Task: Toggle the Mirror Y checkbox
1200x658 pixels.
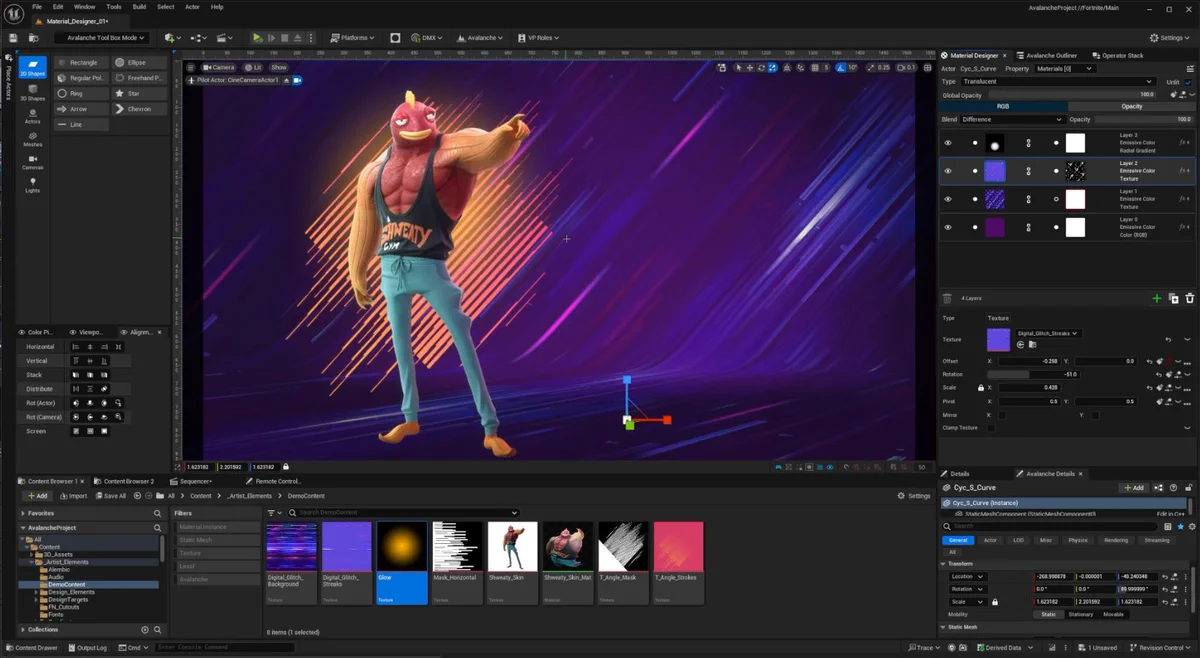Action: (x=1095, y=414)
